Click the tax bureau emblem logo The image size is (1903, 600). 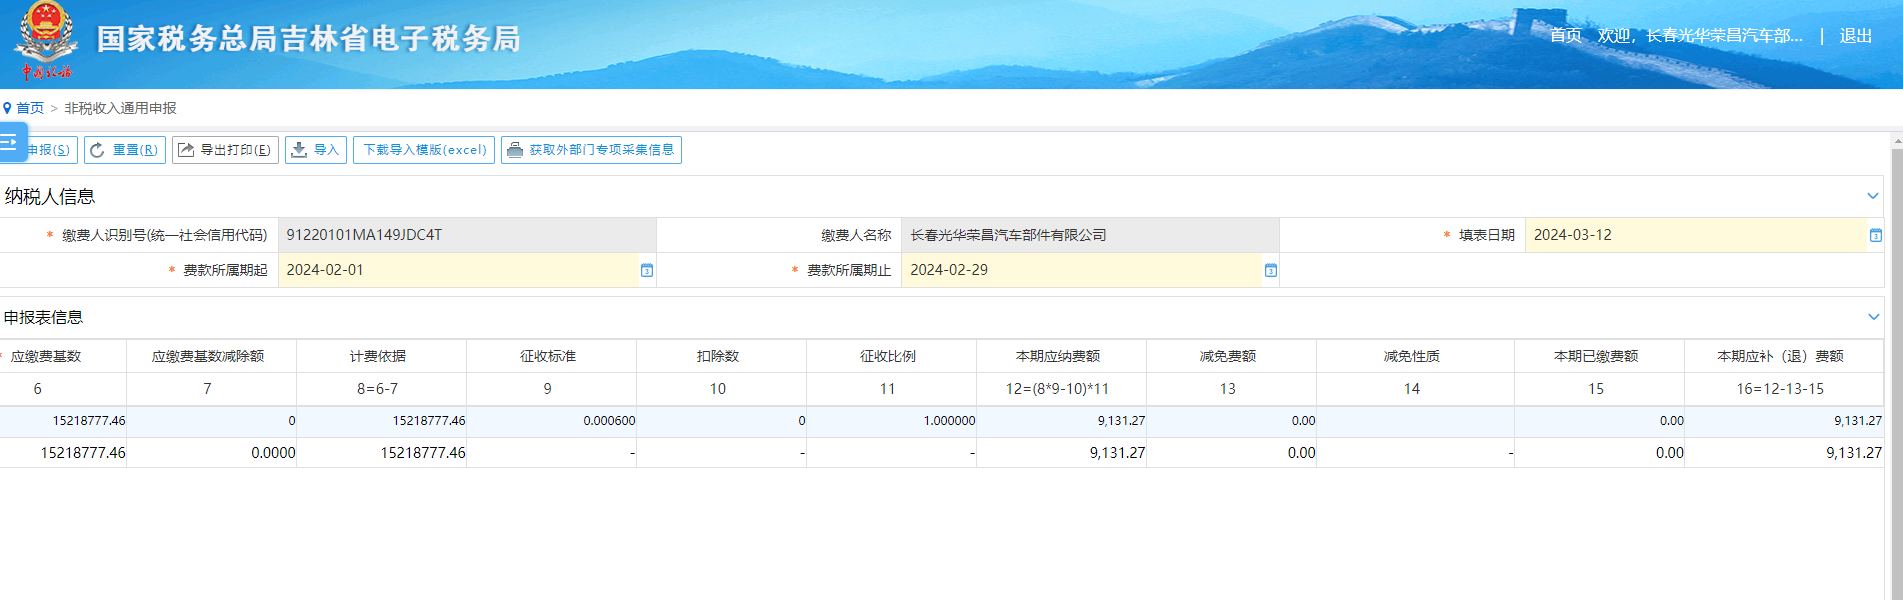pyautogui.click(x=46, y=41)
